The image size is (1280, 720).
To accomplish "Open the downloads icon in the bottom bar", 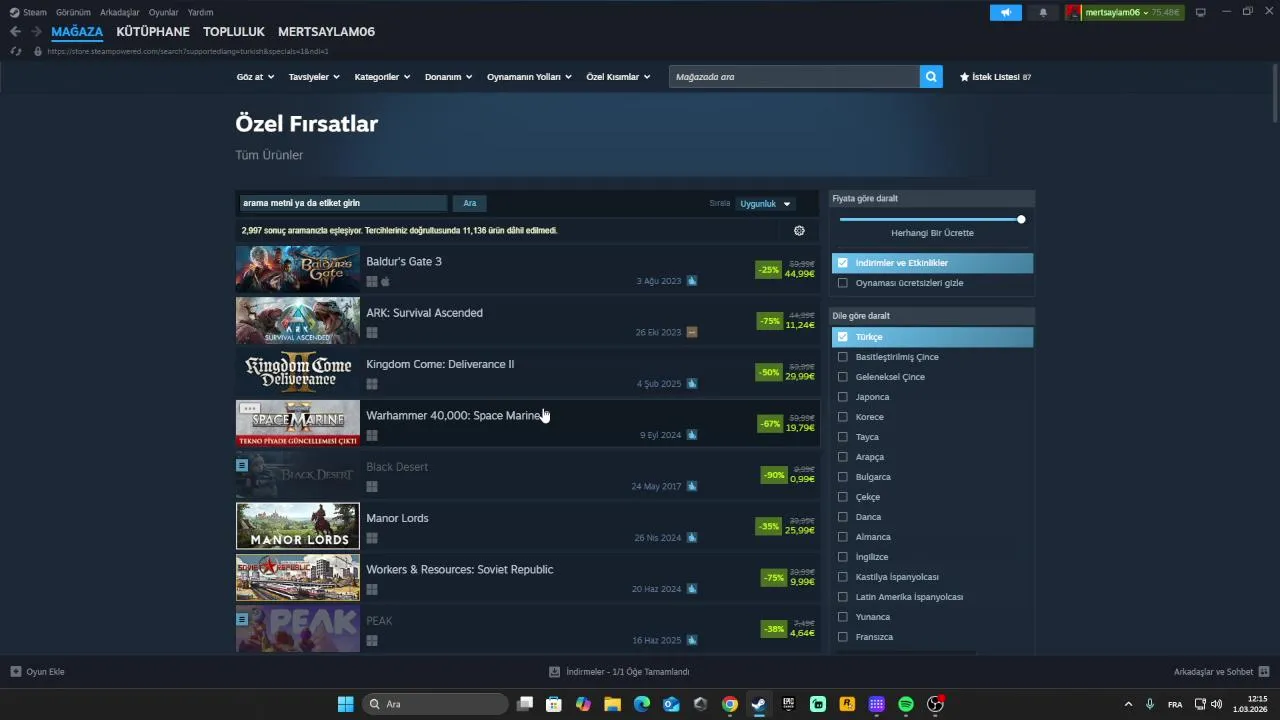I will pyautogui.click(x=555, y=672).
